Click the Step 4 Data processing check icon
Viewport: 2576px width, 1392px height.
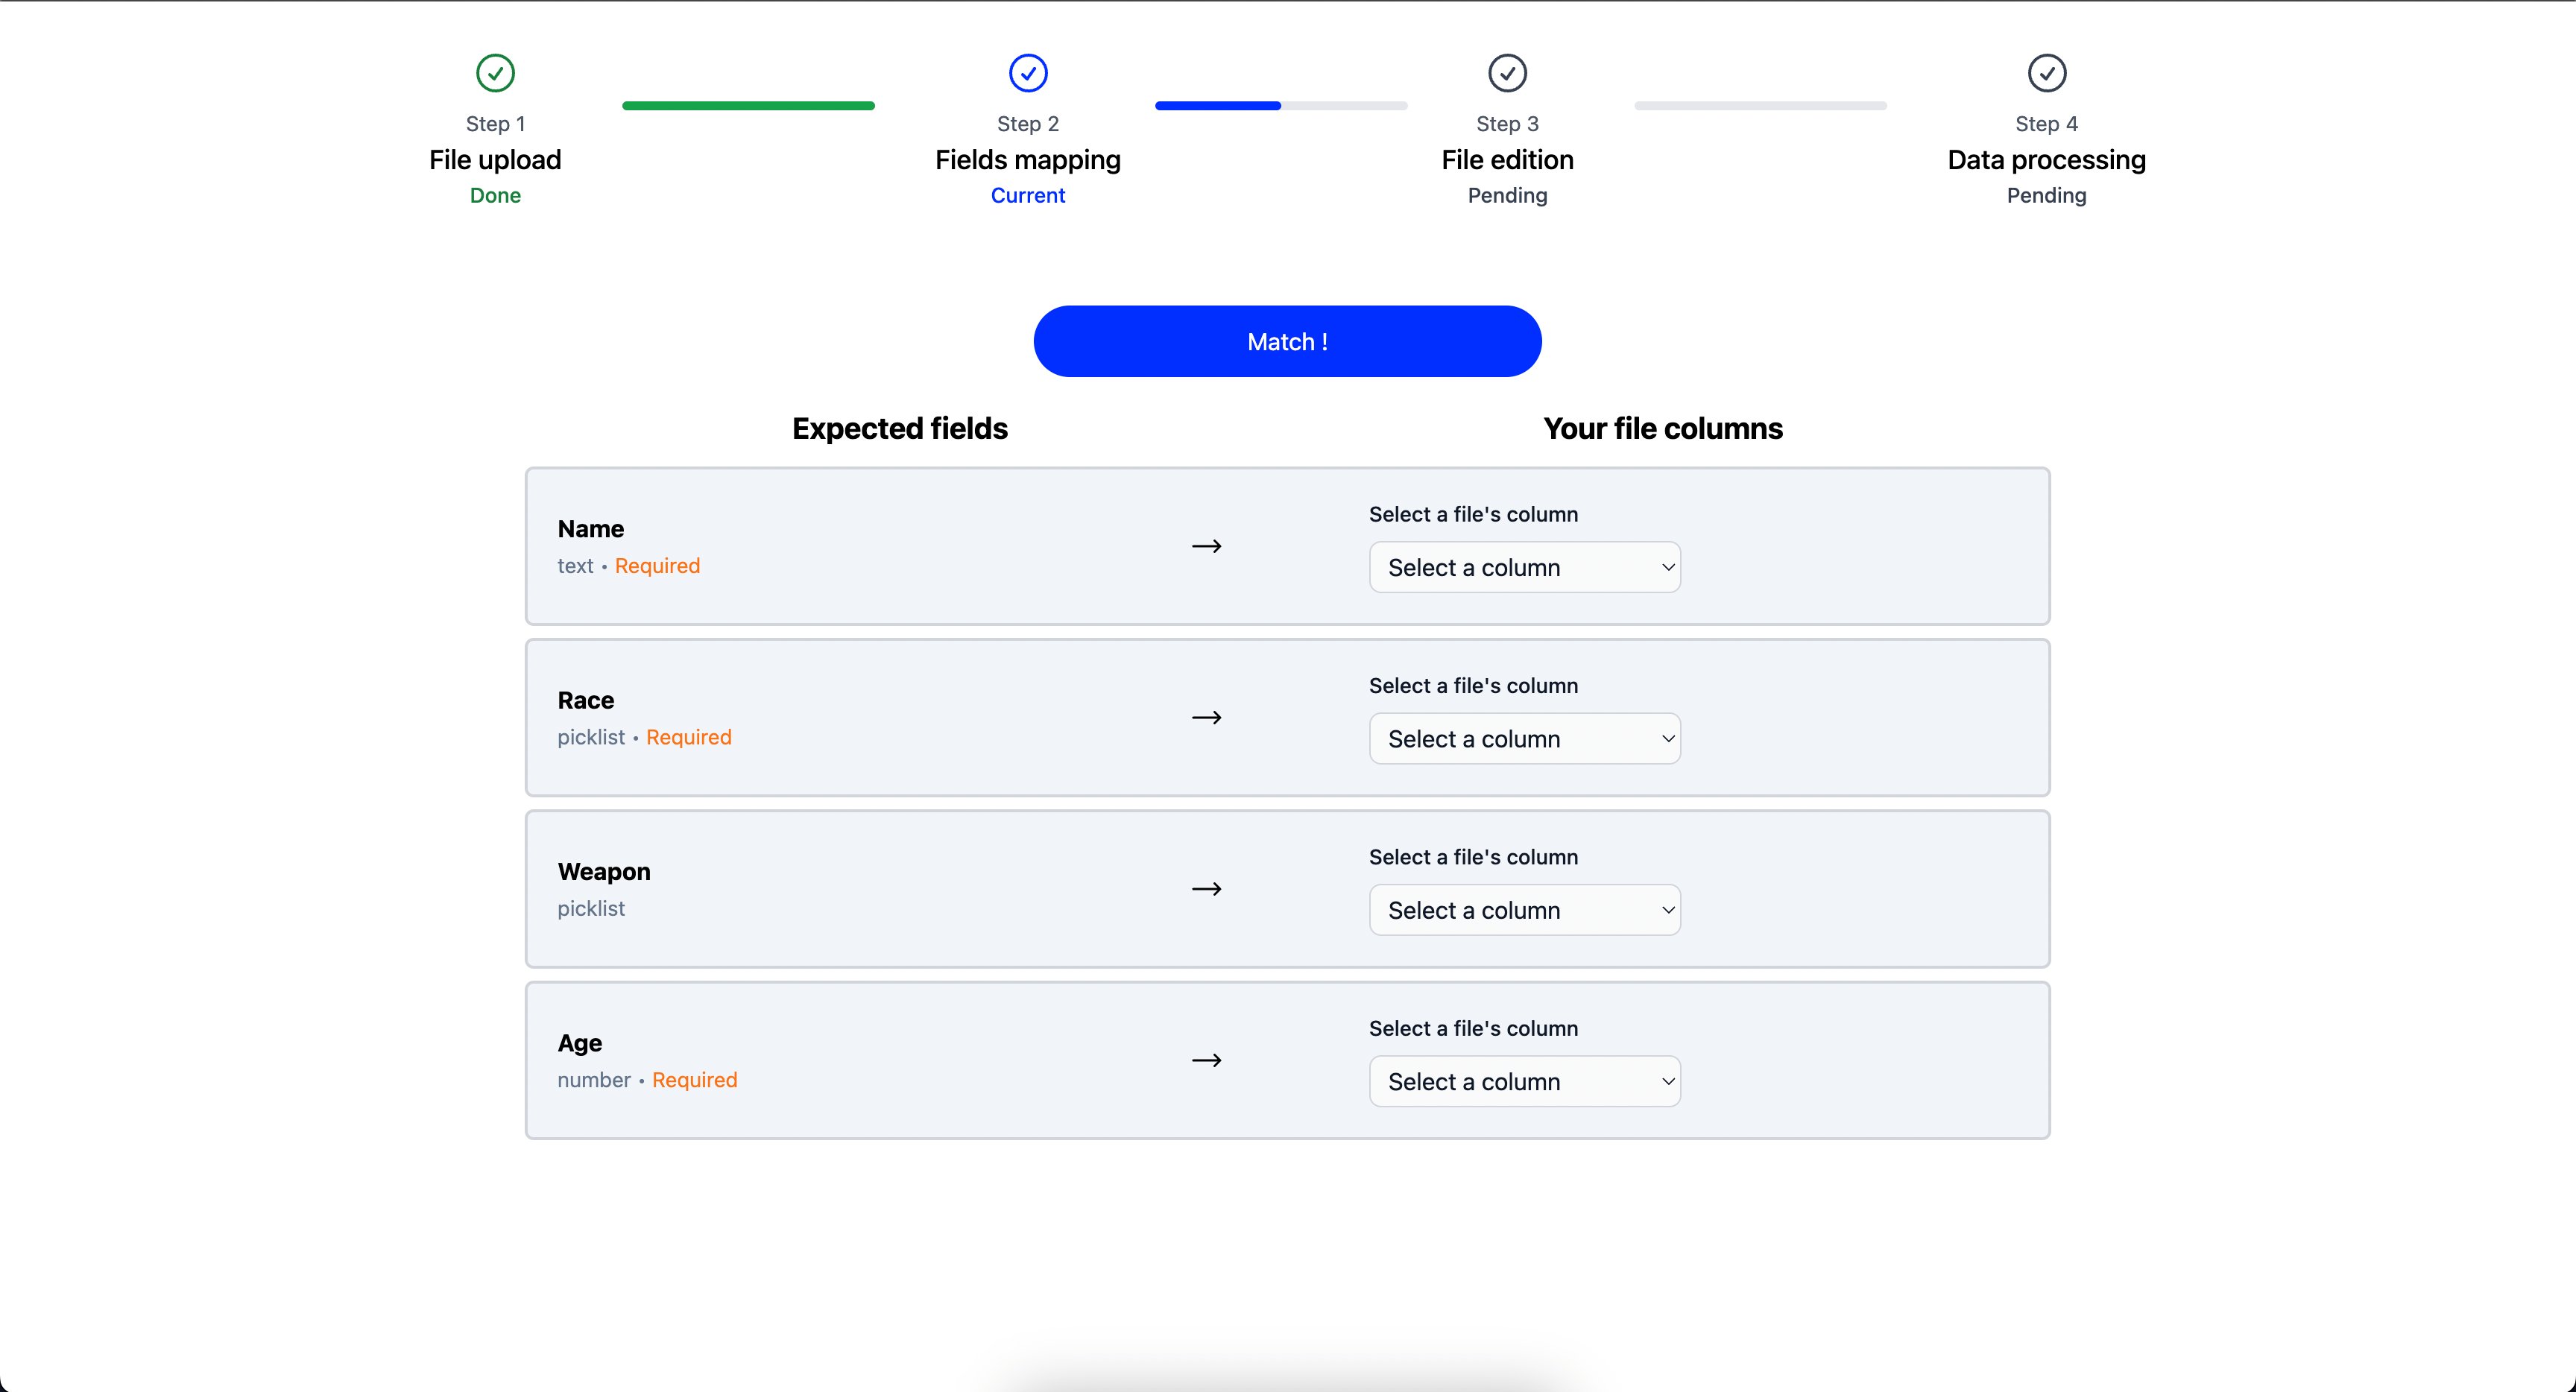[2046, 72]
